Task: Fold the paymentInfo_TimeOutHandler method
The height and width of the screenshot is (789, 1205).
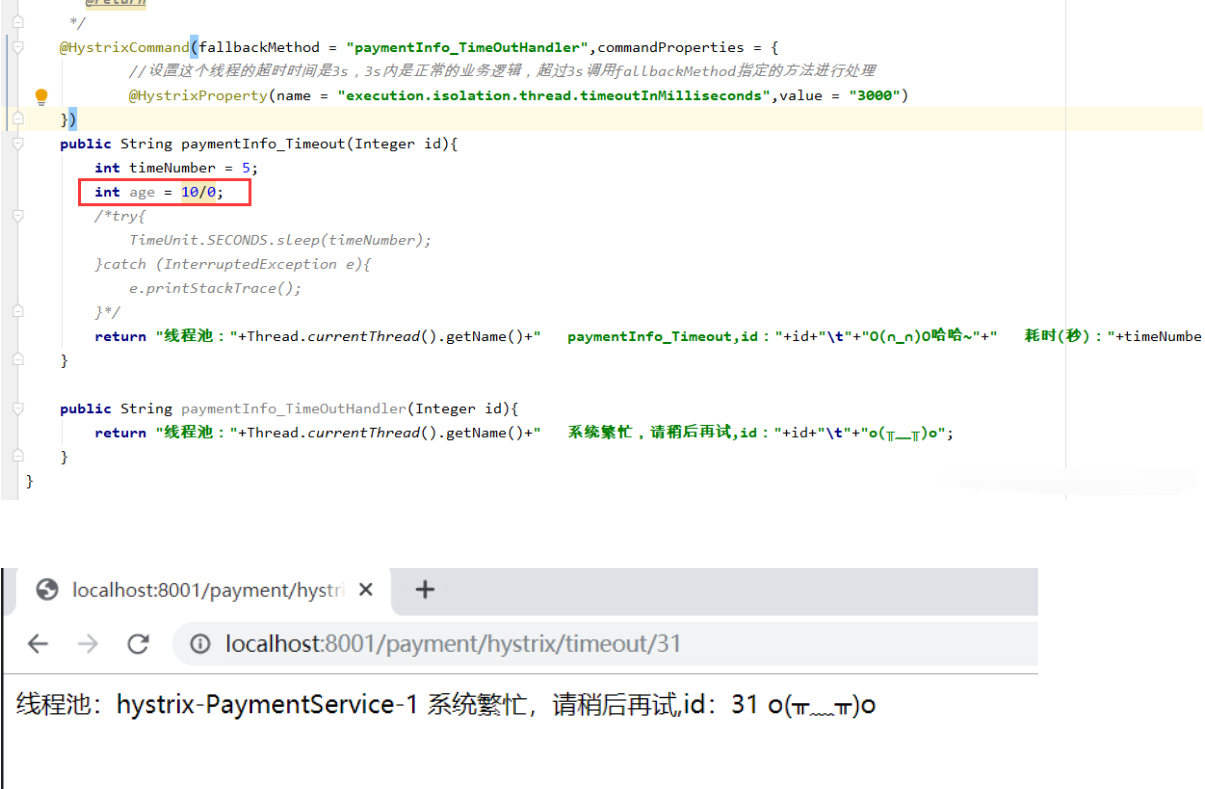Action: (18, 409)
